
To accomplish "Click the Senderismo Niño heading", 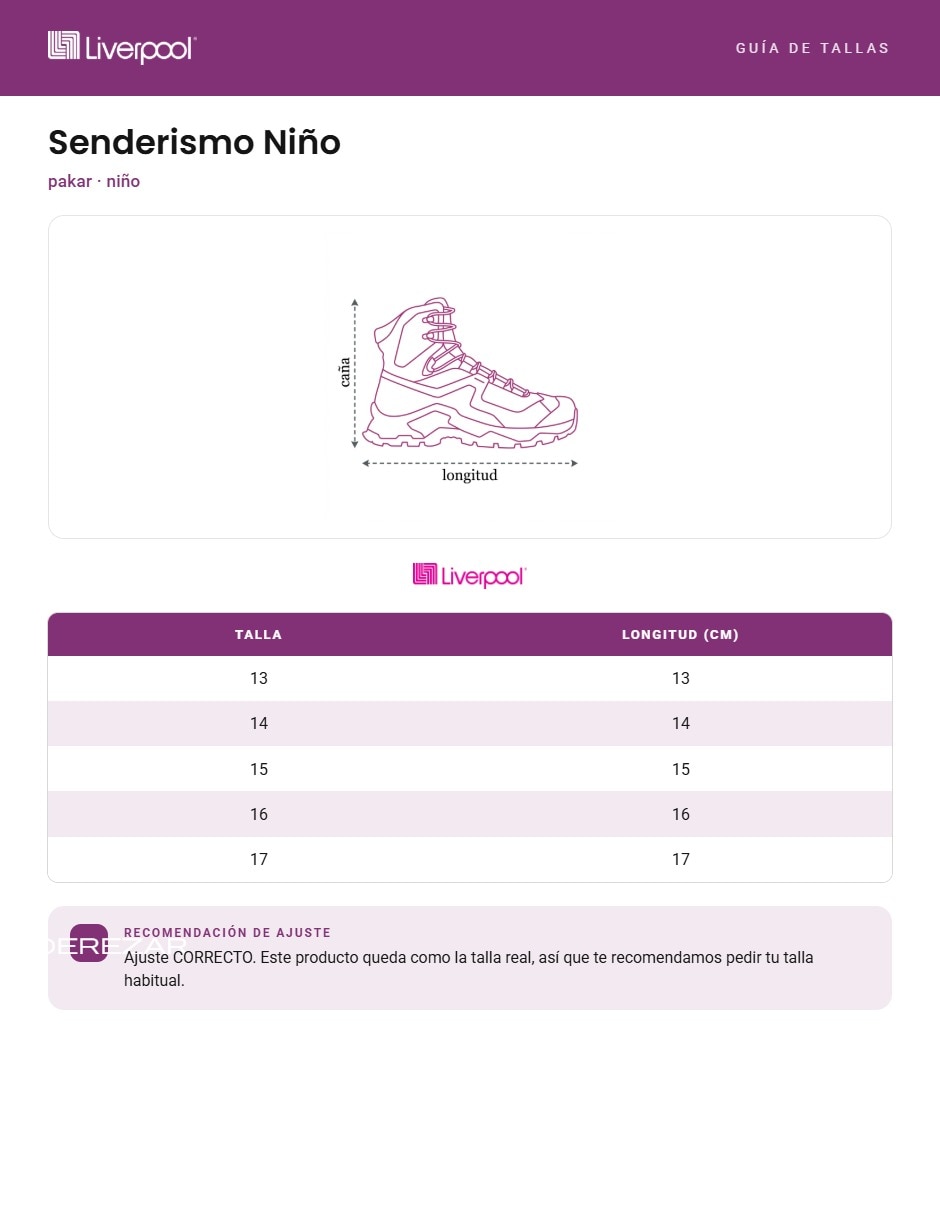I will [x=194, y=142].
